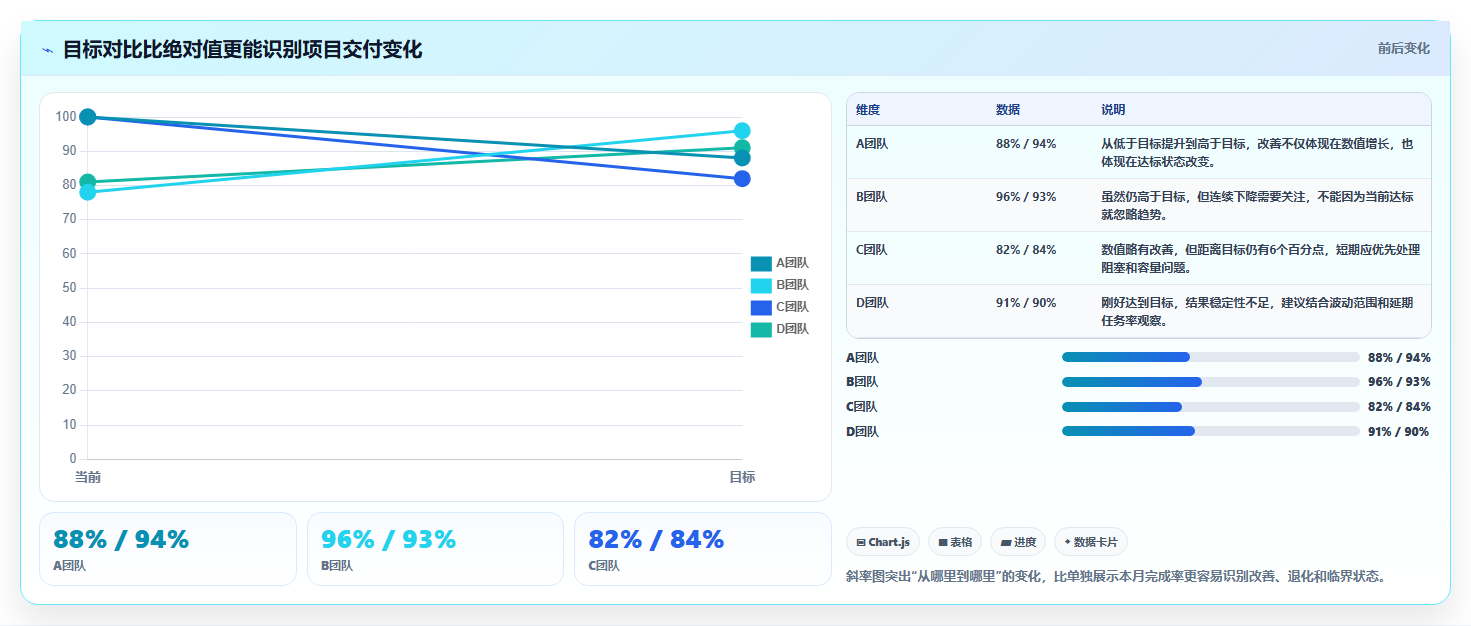Click the 目标 x-axis label

tap(742, 477)
